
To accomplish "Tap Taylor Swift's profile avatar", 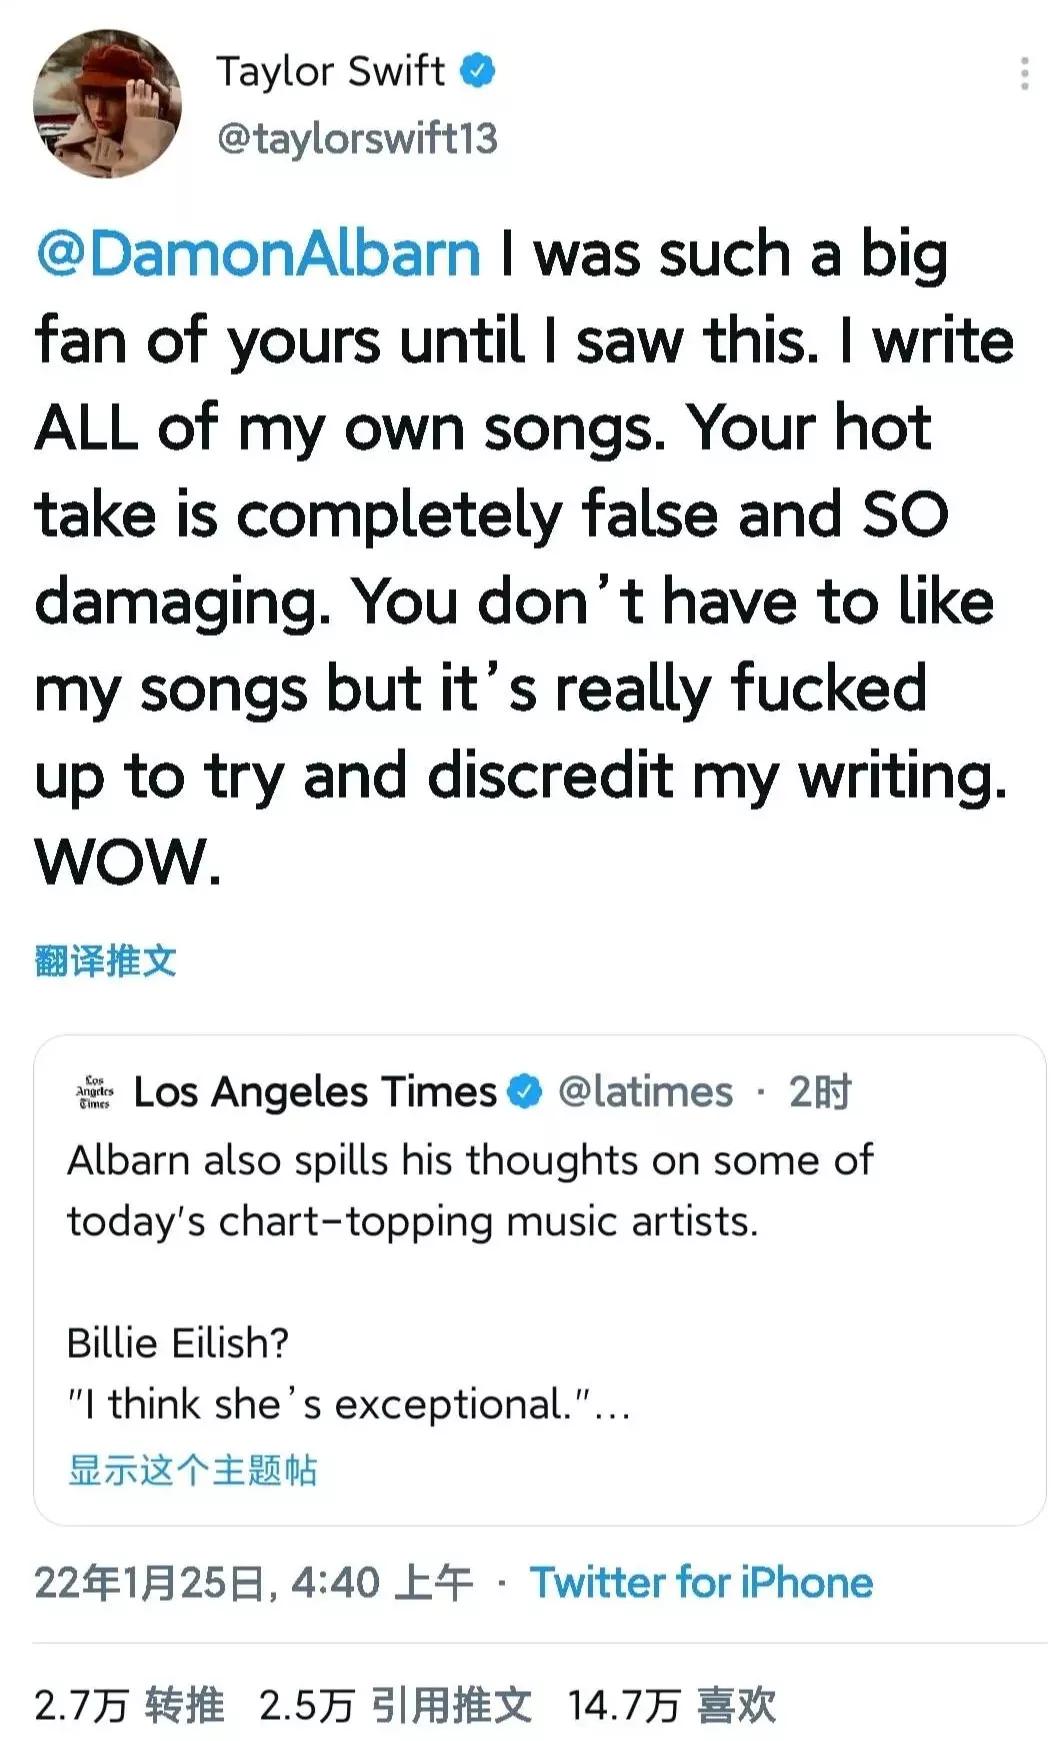I will click(108, 104).
